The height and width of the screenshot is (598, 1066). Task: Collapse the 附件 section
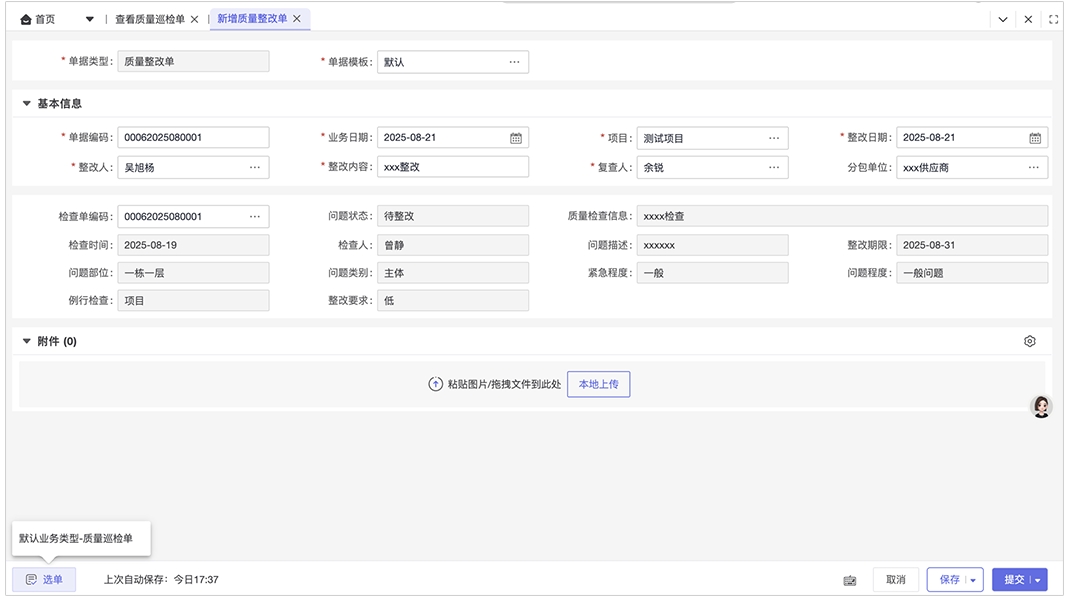[x=27, y=341]
